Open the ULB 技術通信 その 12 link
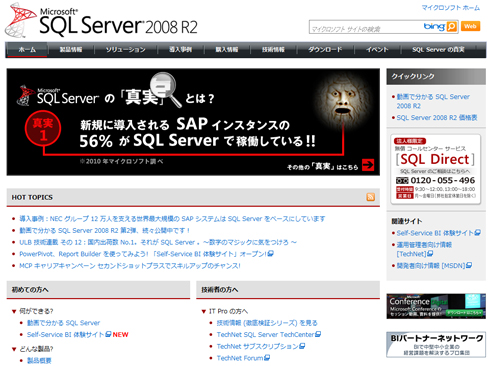Image resolution: width=490 pixels, height=366 pixels. (158, 242)
